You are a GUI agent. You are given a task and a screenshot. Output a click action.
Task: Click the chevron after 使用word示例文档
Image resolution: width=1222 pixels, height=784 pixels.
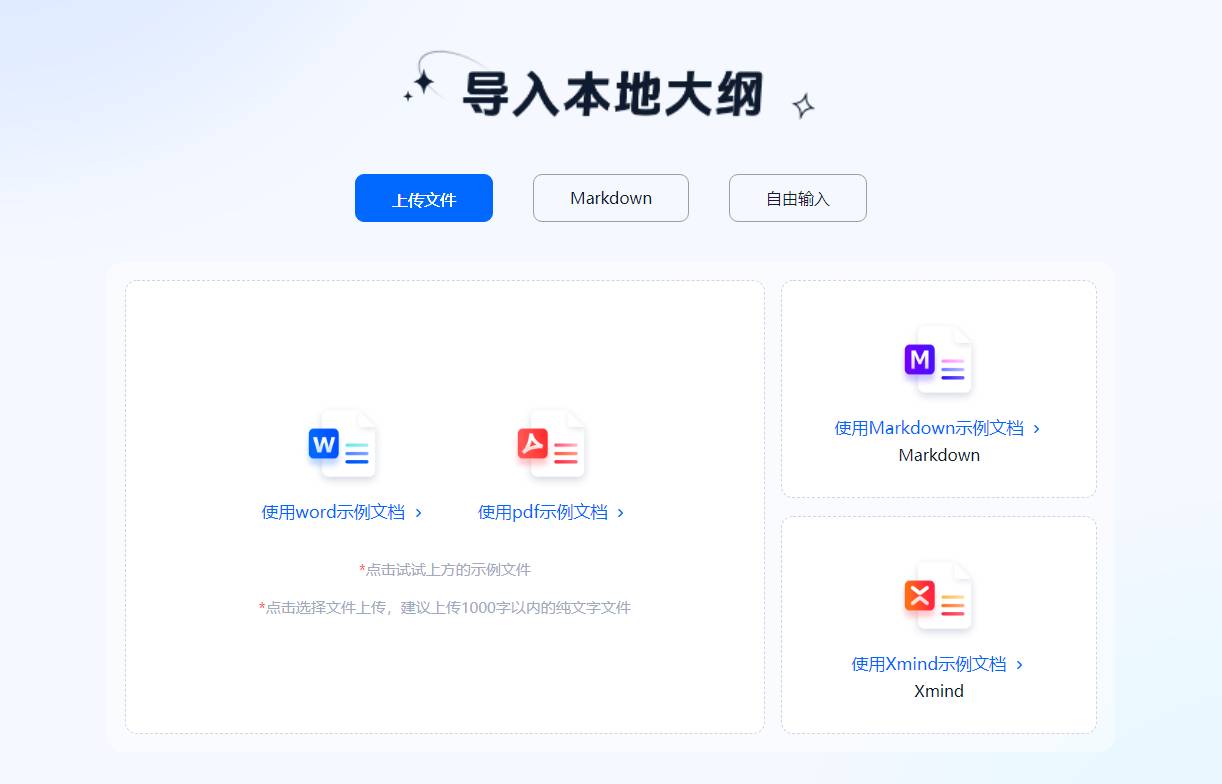coord(418,513)
